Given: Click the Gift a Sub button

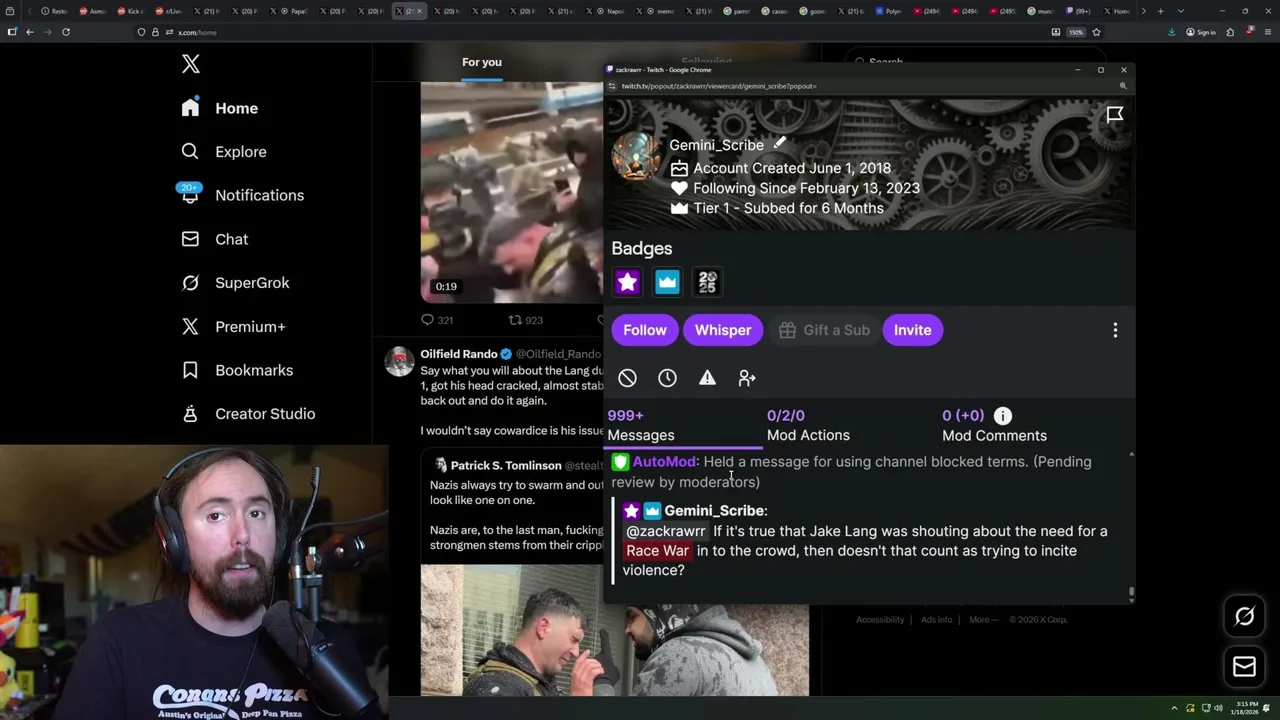Looking at the screenshot, I should point(824,330).
